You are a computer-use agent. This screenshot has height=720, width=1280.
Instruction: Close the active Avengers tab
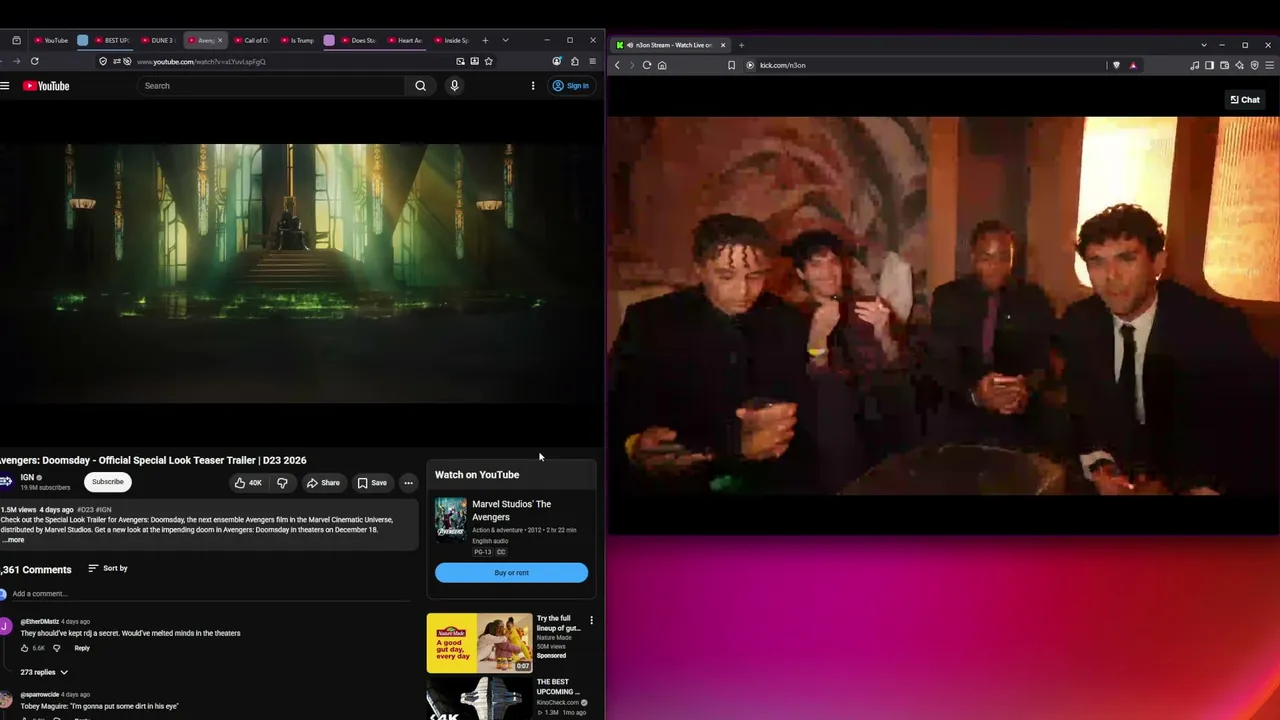(220, 40)
